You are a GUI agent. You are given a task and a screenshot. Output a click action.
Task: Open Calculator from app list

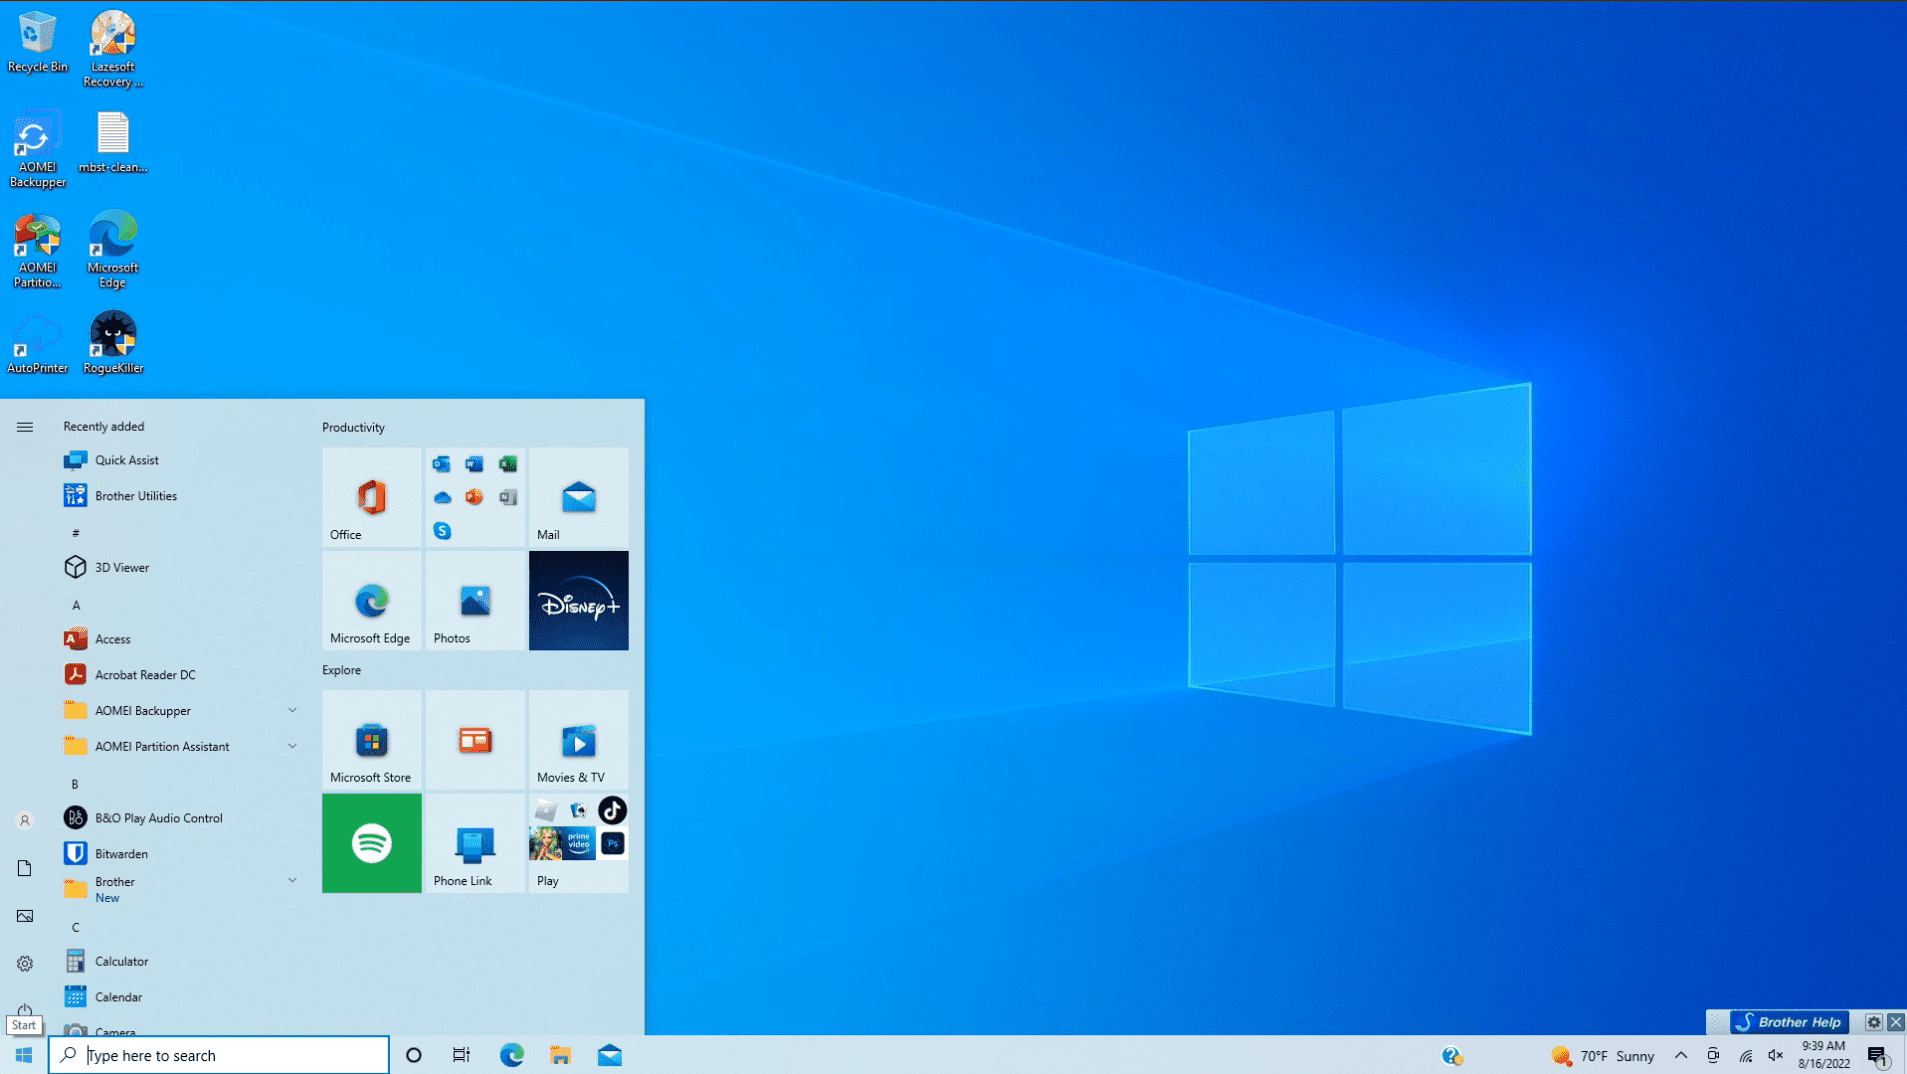pos(180,961)
